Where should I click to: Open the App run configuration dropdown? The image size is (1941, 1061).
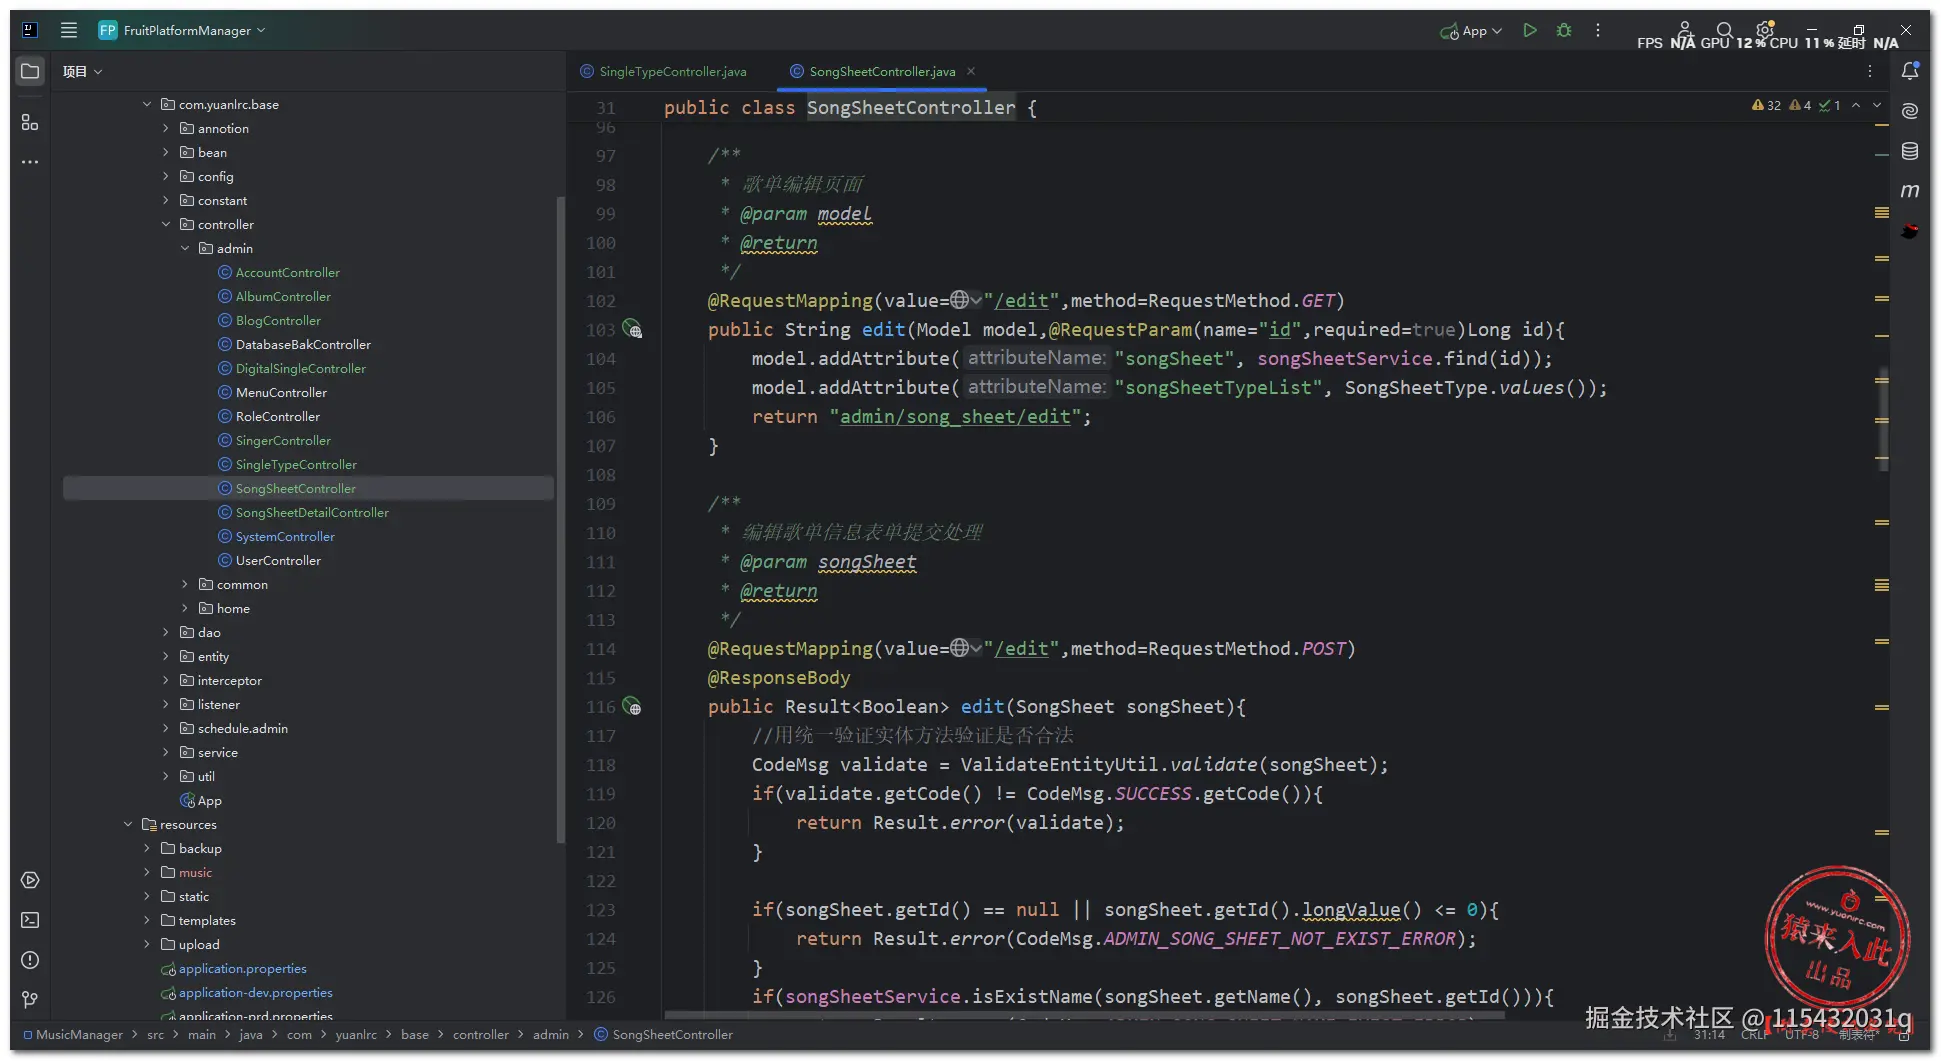tap(1471, 31)
